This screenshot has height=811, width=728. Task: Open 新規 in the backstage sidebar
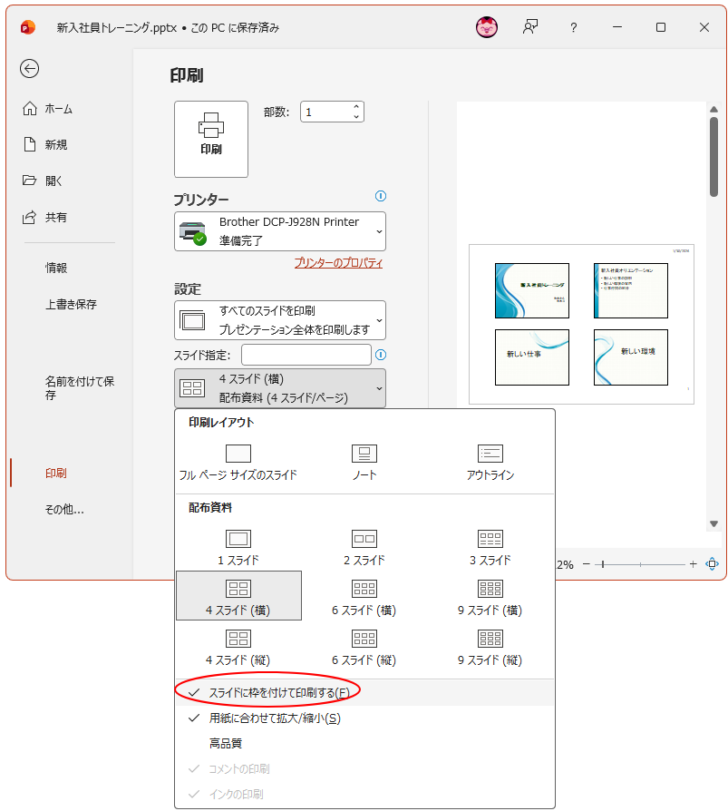pyautogui.click(x=56, y=145)
